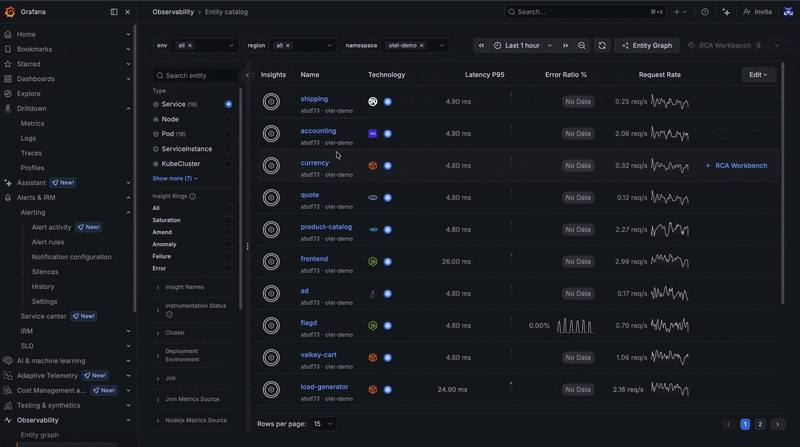Expand Show more (7) types
The width and height of the screenshot is (800, 447).
(175, 179)
